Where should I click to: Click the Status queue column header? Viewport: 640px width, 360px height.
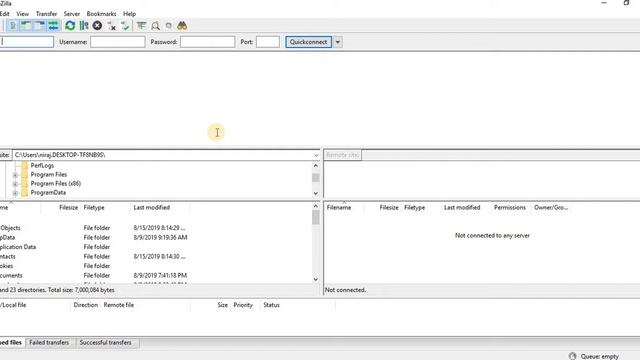tap(271, 305)
